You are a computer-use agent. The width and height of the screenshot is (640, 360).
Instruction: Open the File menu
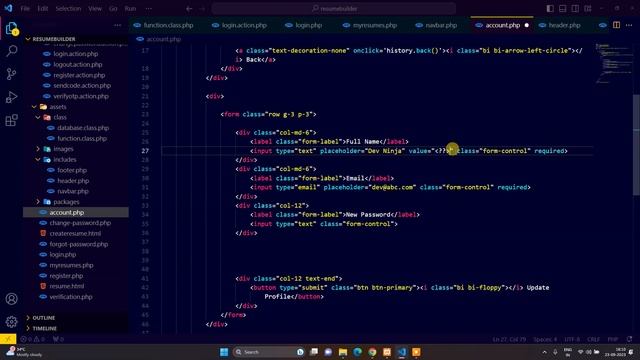pos(25,9)
